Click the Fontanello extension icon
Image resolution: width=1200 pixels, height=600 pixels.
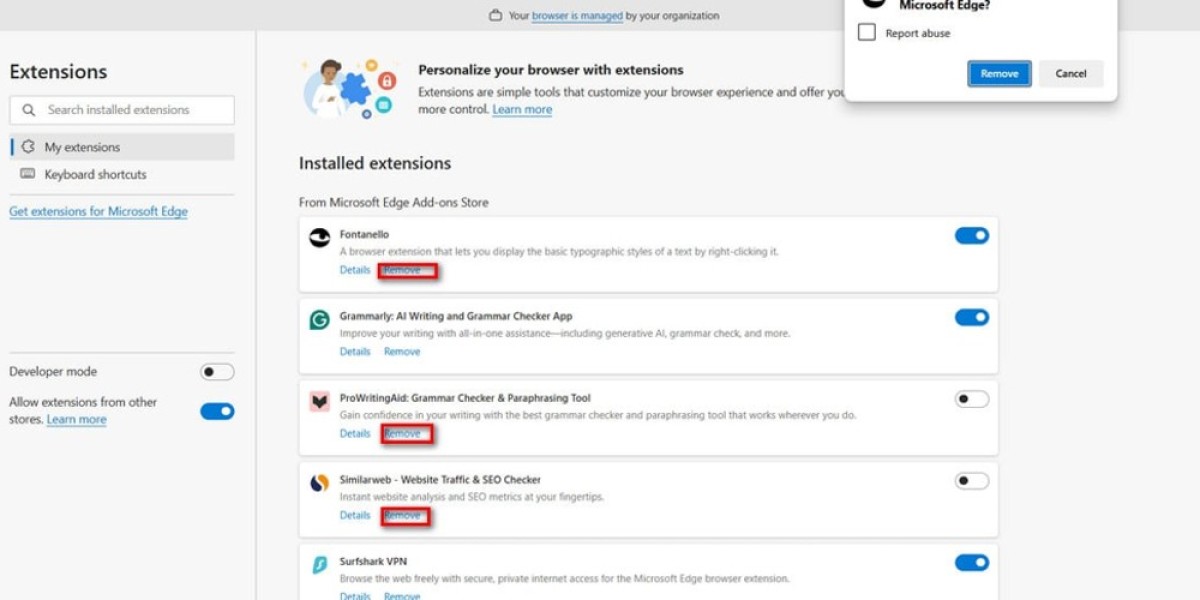pyautogui.click(x=319, y=237)
